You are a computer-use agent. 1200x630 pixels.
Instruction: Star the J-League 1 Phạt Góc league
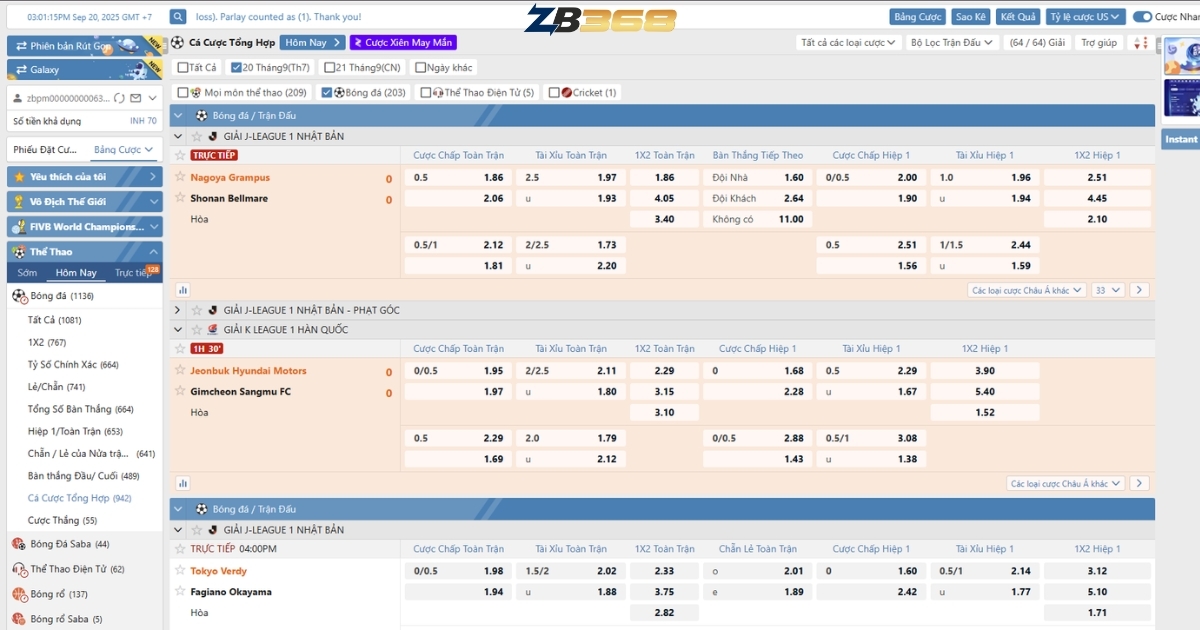click(x=197, y=310)
